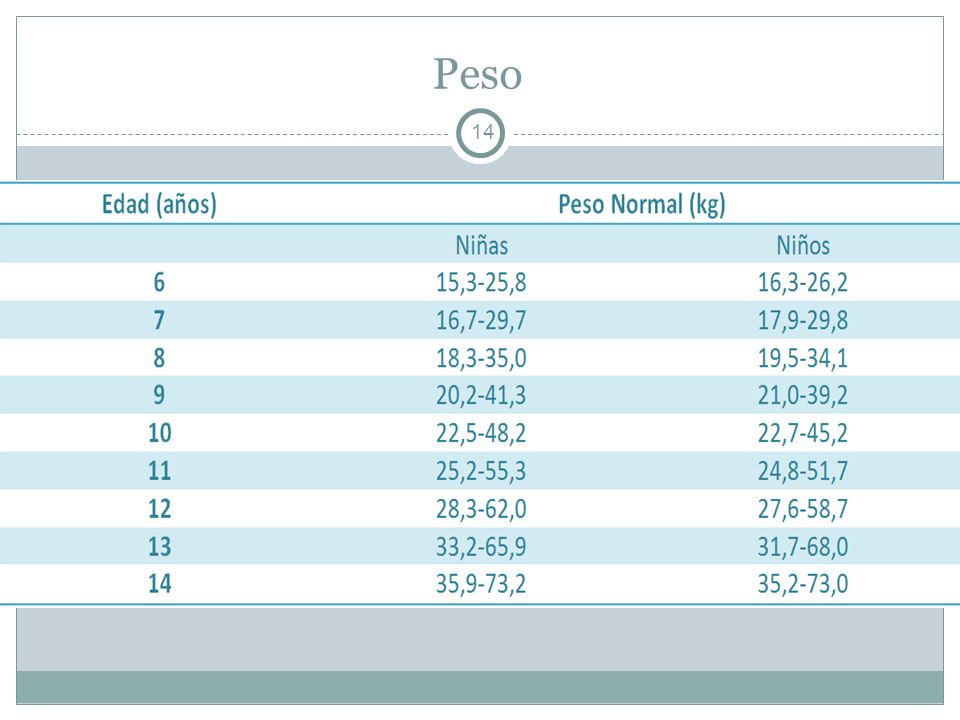Click the Peso Normal (kg) header
The image size is (960, 720).
pos(642,204)
